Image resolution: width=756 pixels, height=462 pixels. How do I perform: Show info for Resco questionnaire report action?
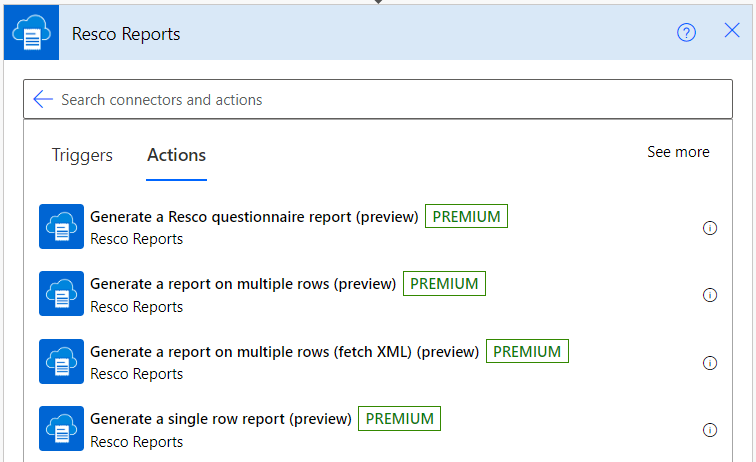pos(710,228)
